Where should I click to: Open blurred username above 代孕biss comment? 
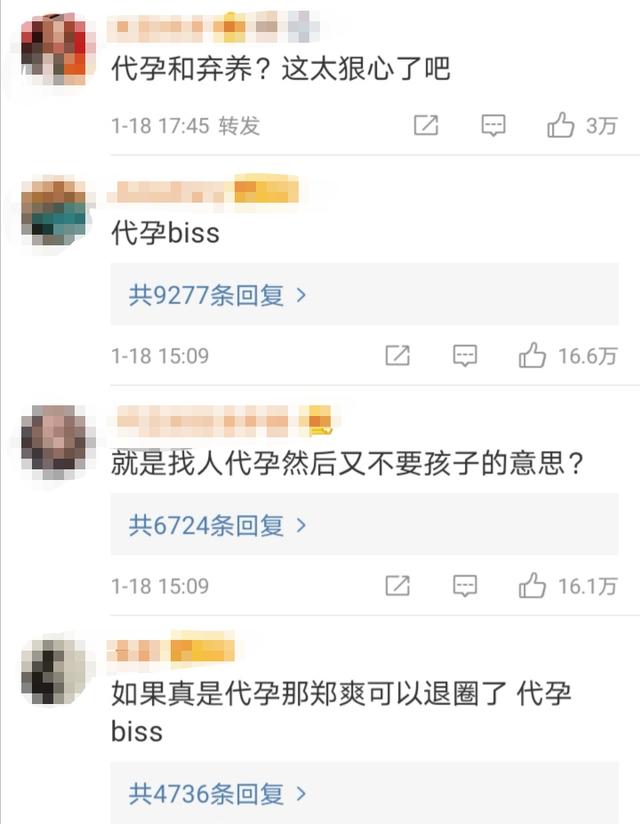[x=204, y=191]
